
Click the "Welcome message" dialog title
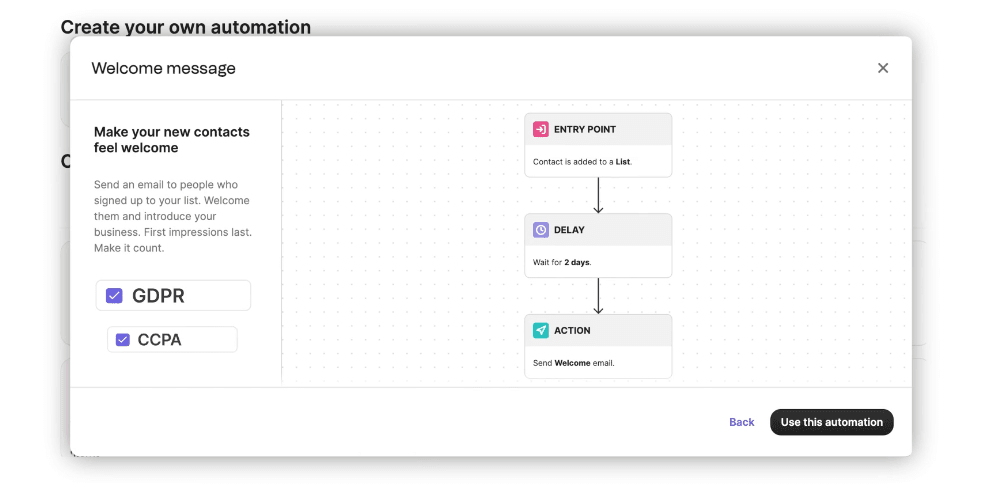[x=164, y=69]
